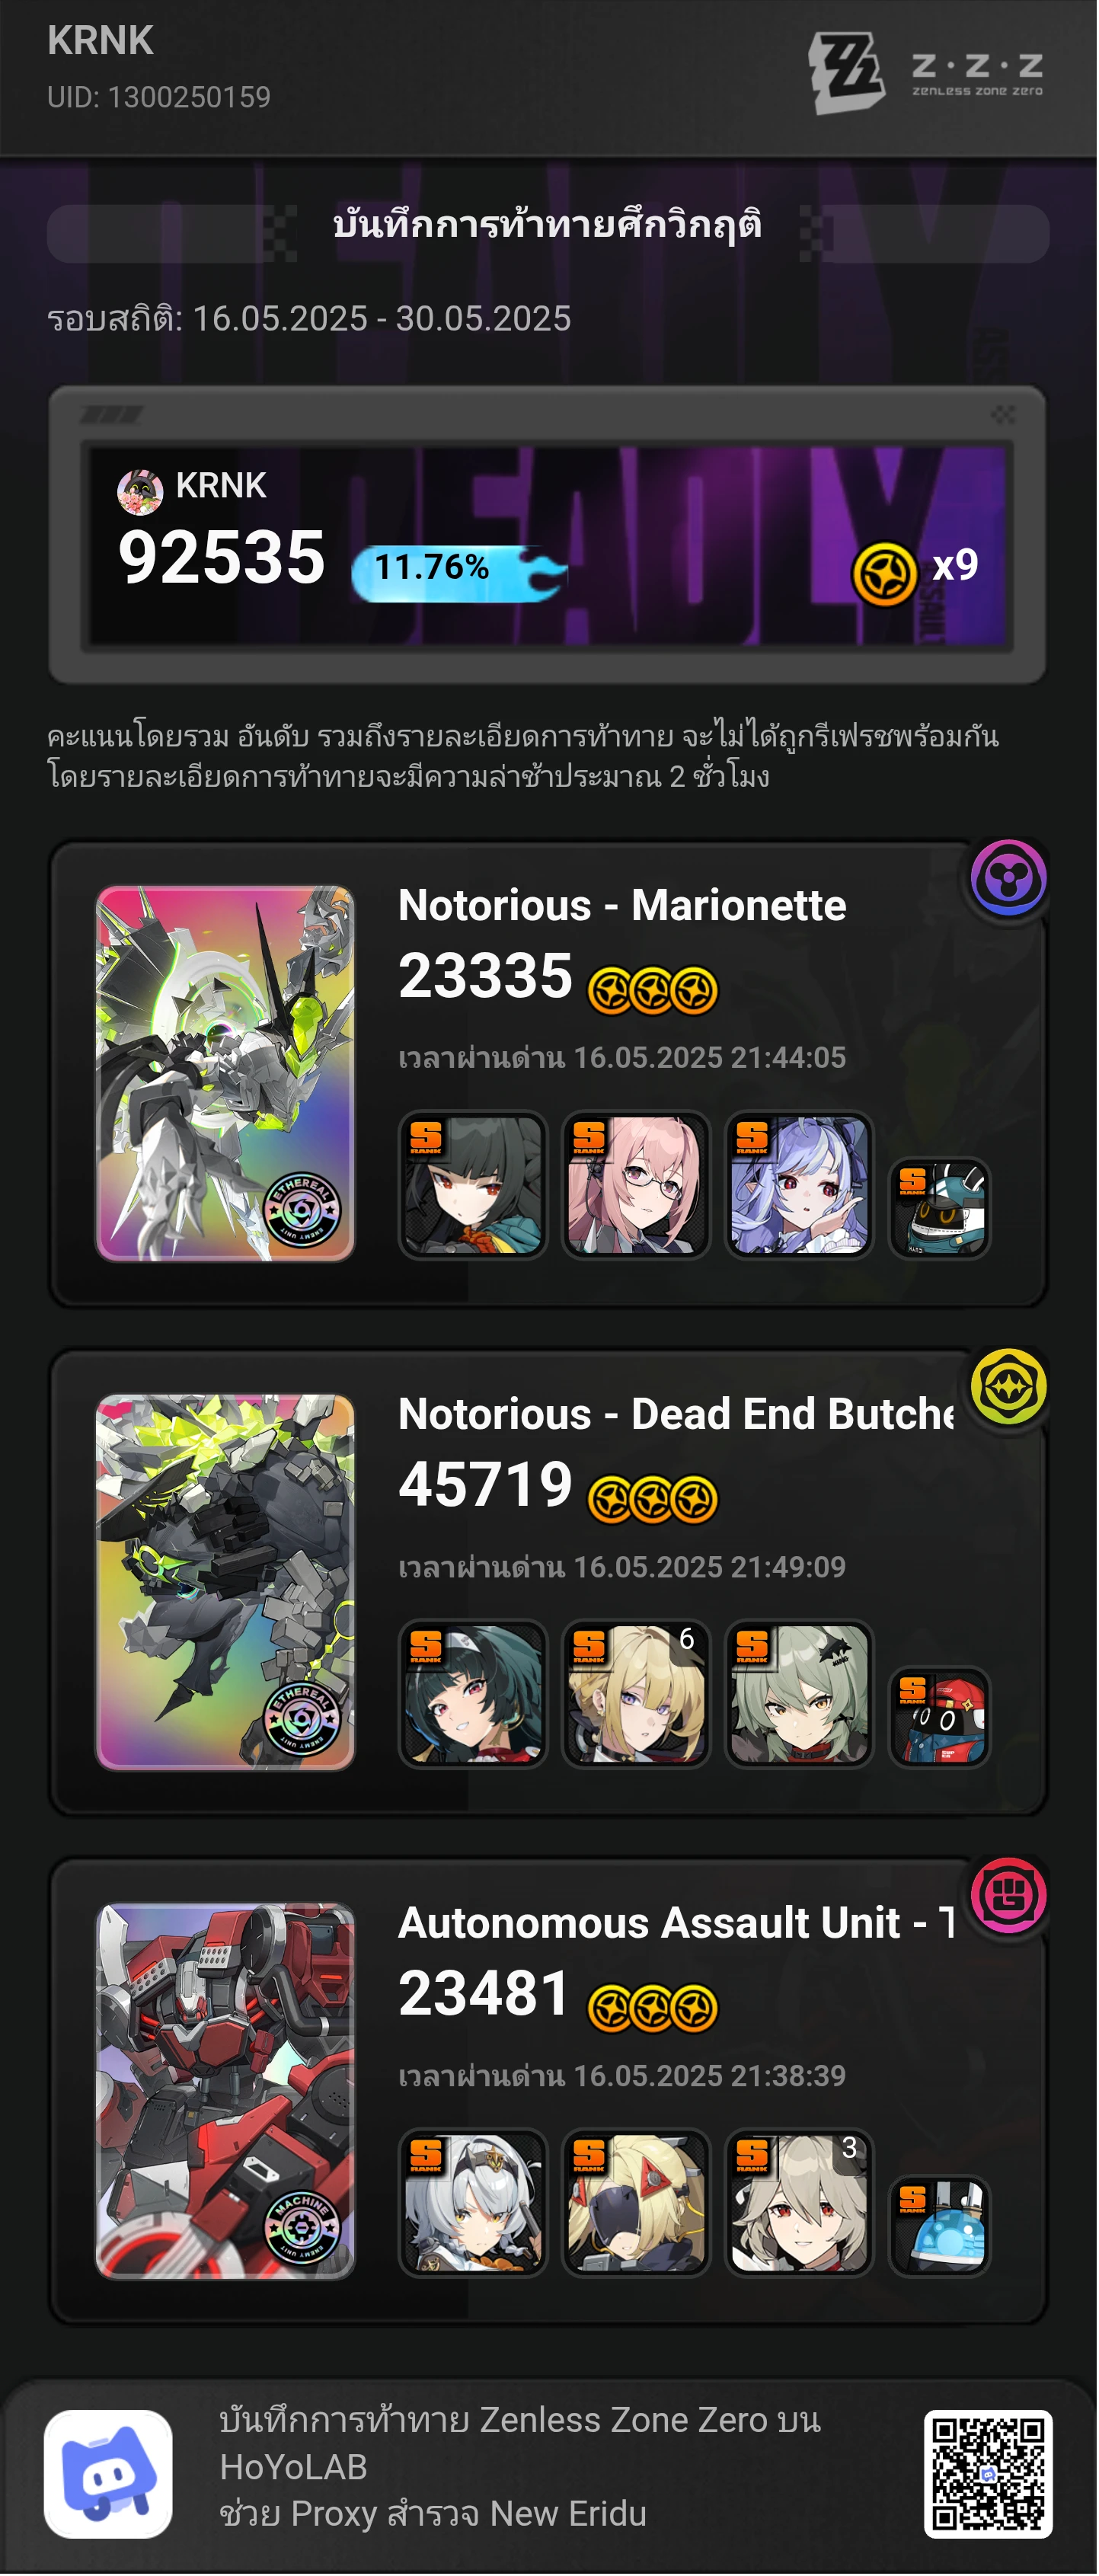This screenshot has width=1099, height=2576.
Task: Select the blue Bangboo in Autonomous Assault Unit team
Action: (939, 2225)
